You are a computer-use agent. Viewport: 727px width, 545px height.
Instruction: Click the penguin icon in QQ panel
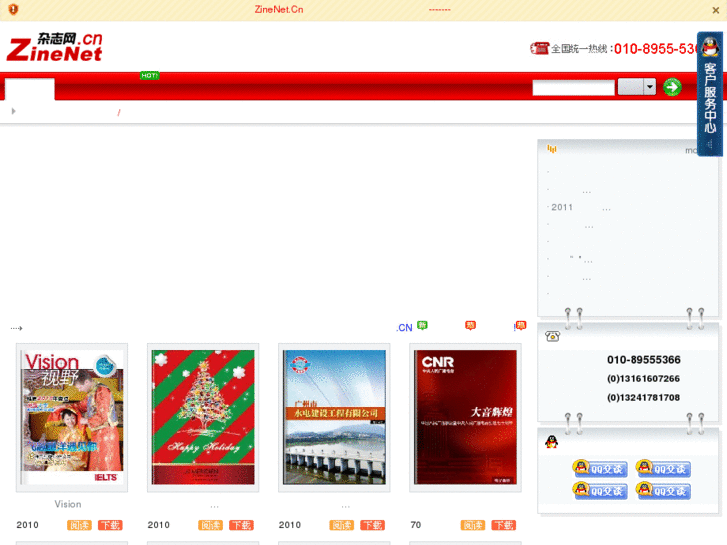point(551,442)
